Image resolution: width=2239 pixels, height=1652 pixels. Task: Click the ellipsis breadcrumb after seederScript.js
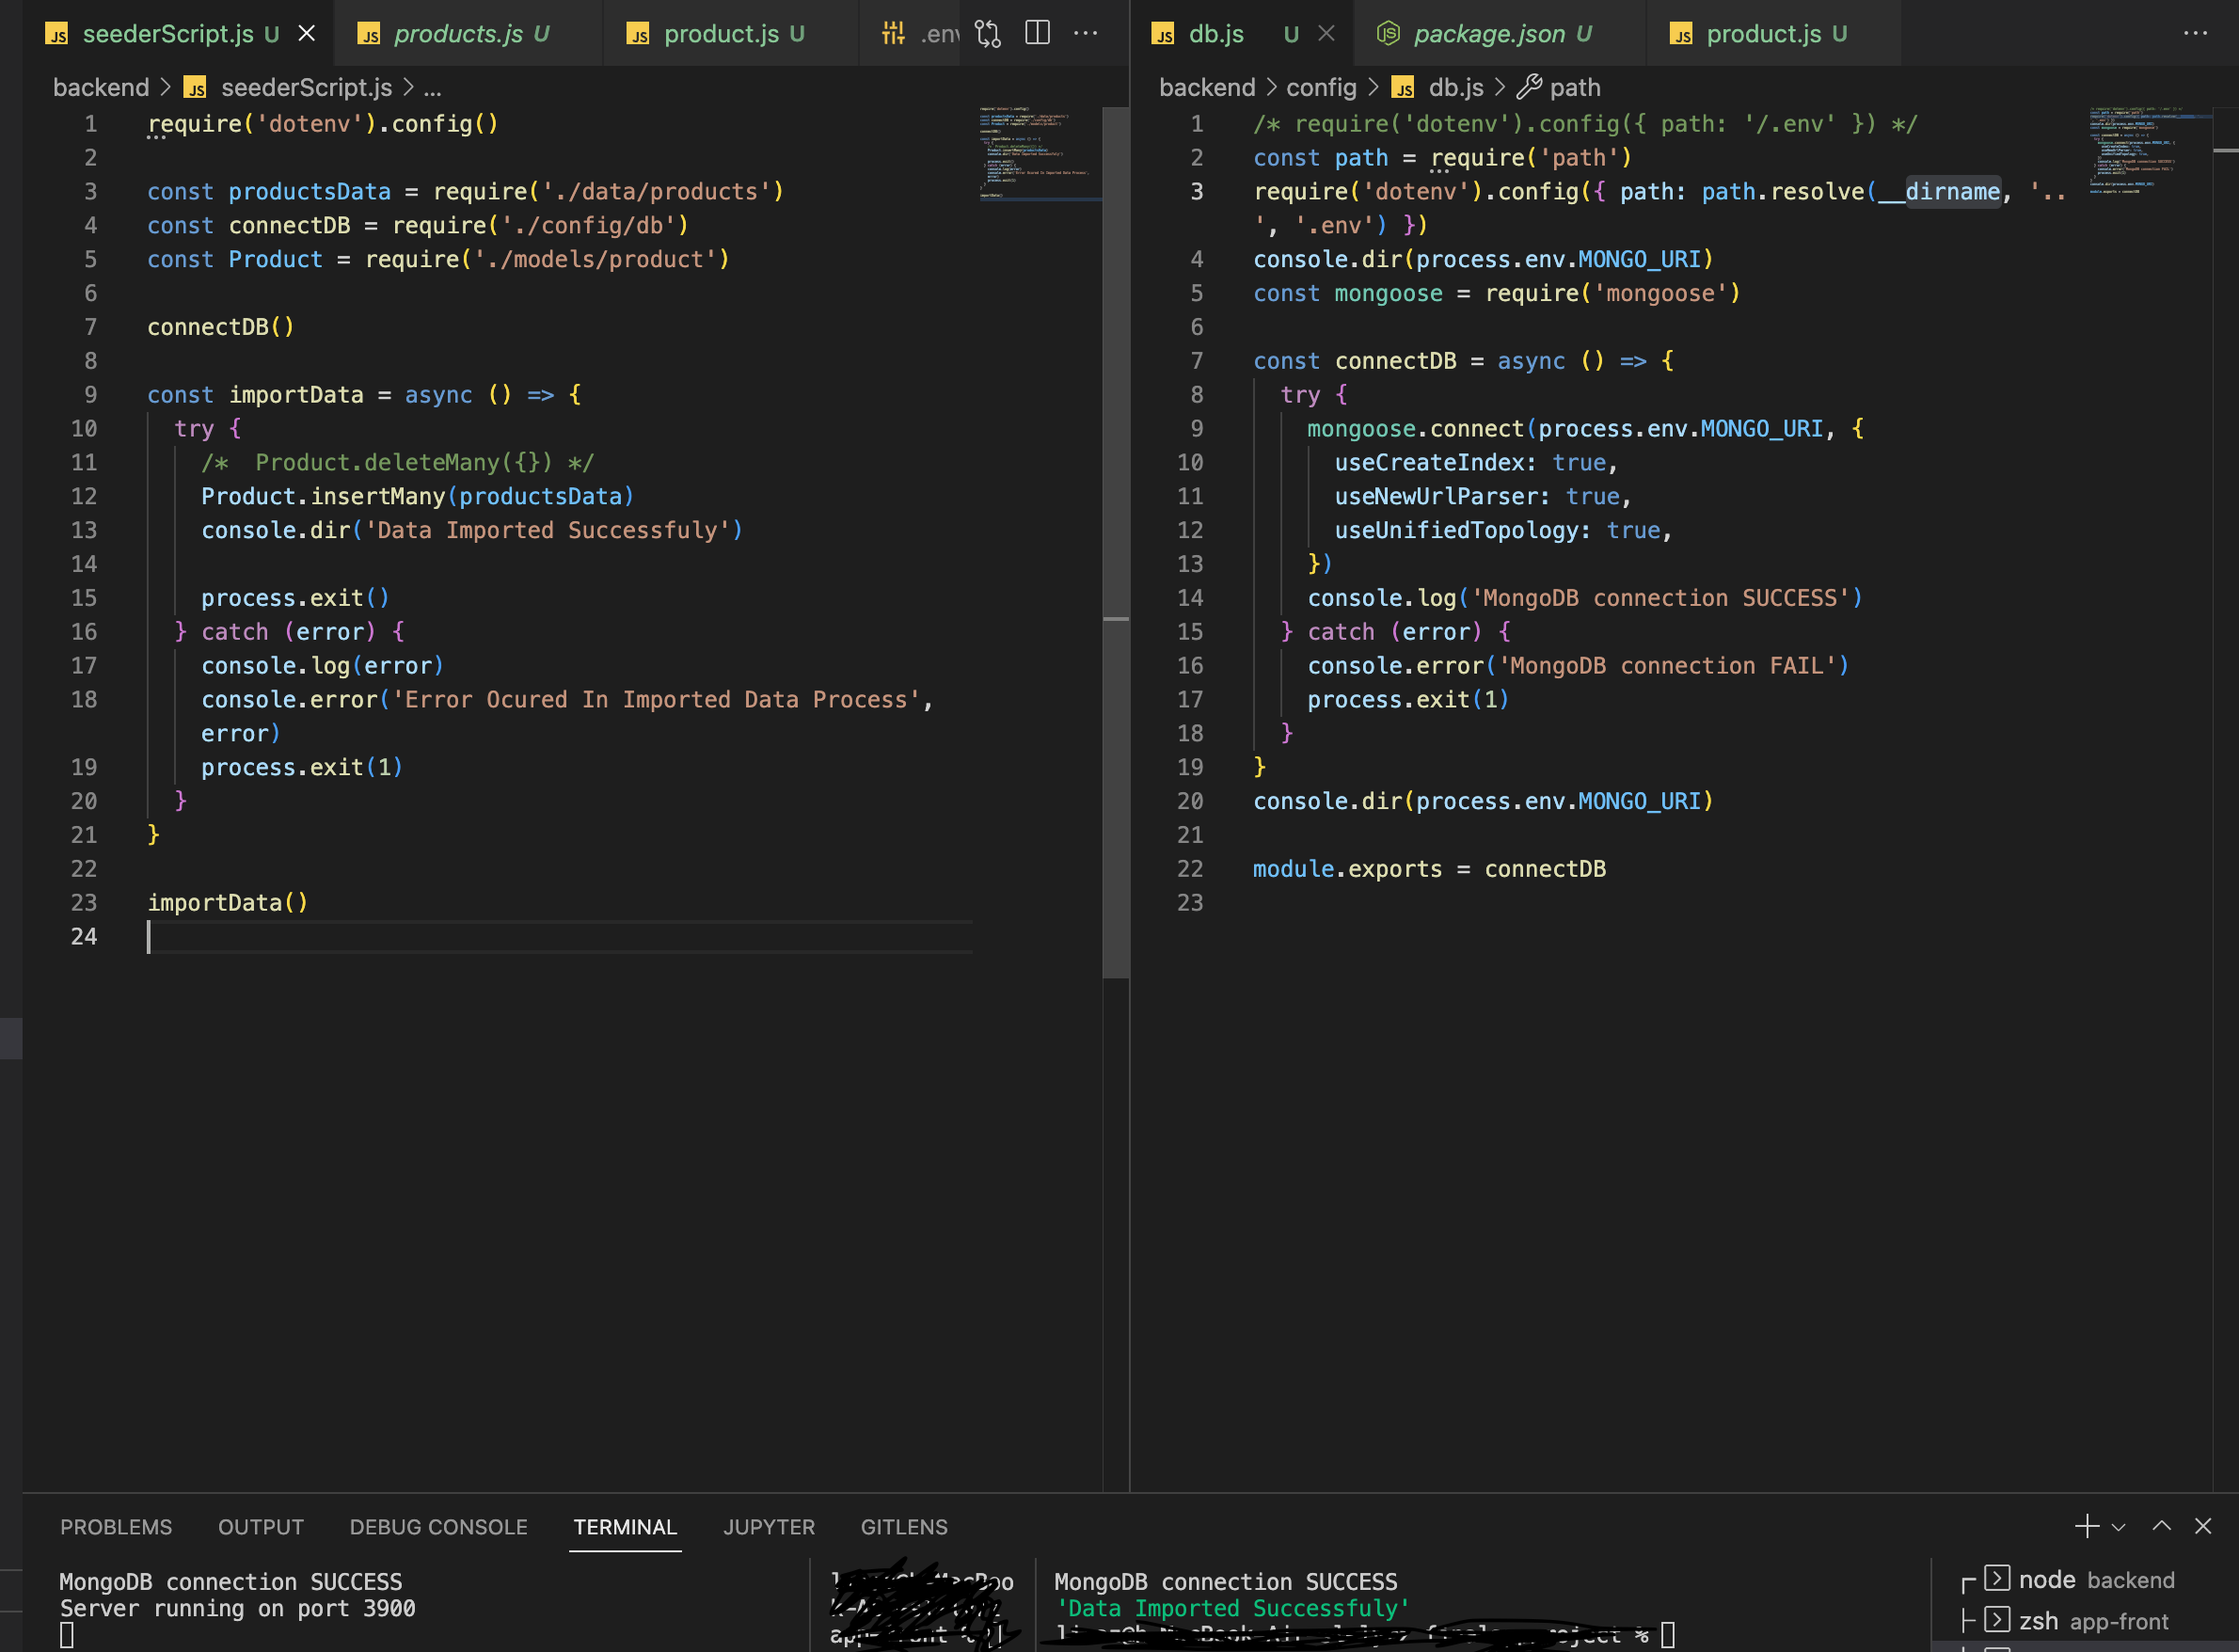coord(432,88)
